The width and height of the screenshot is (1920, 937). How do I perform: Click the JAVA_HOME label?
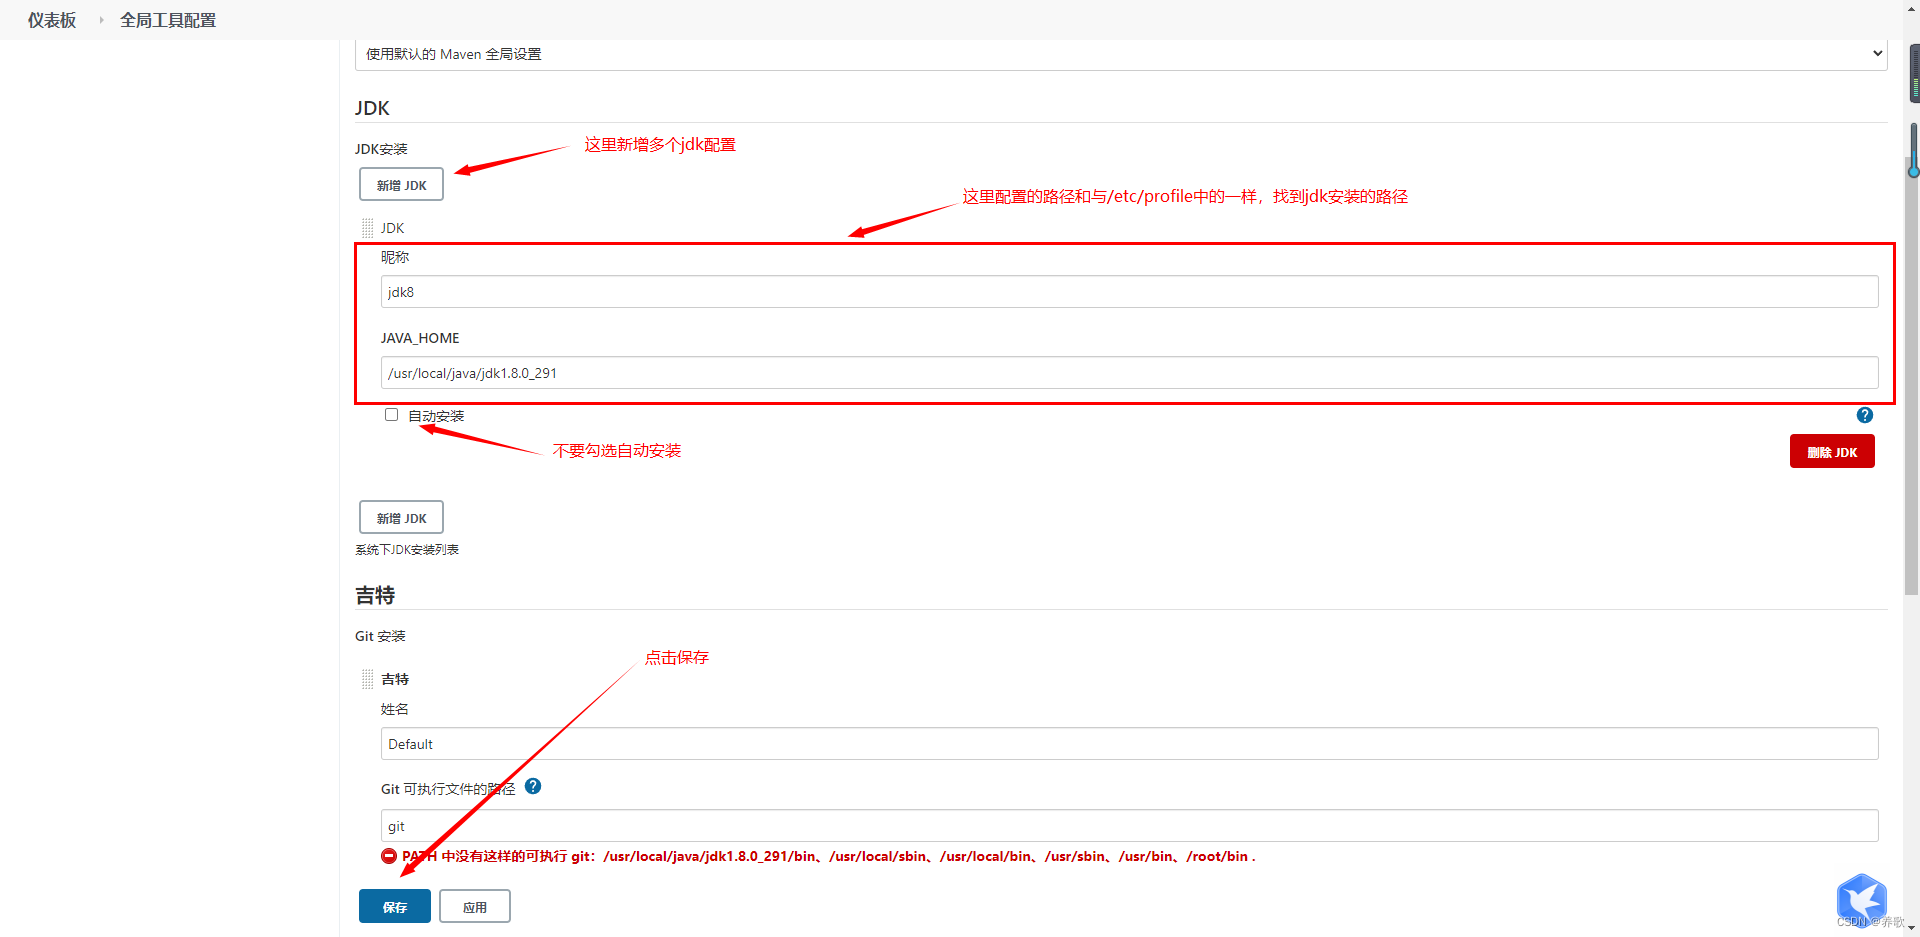pyautogui.click(x=420, y=338)
